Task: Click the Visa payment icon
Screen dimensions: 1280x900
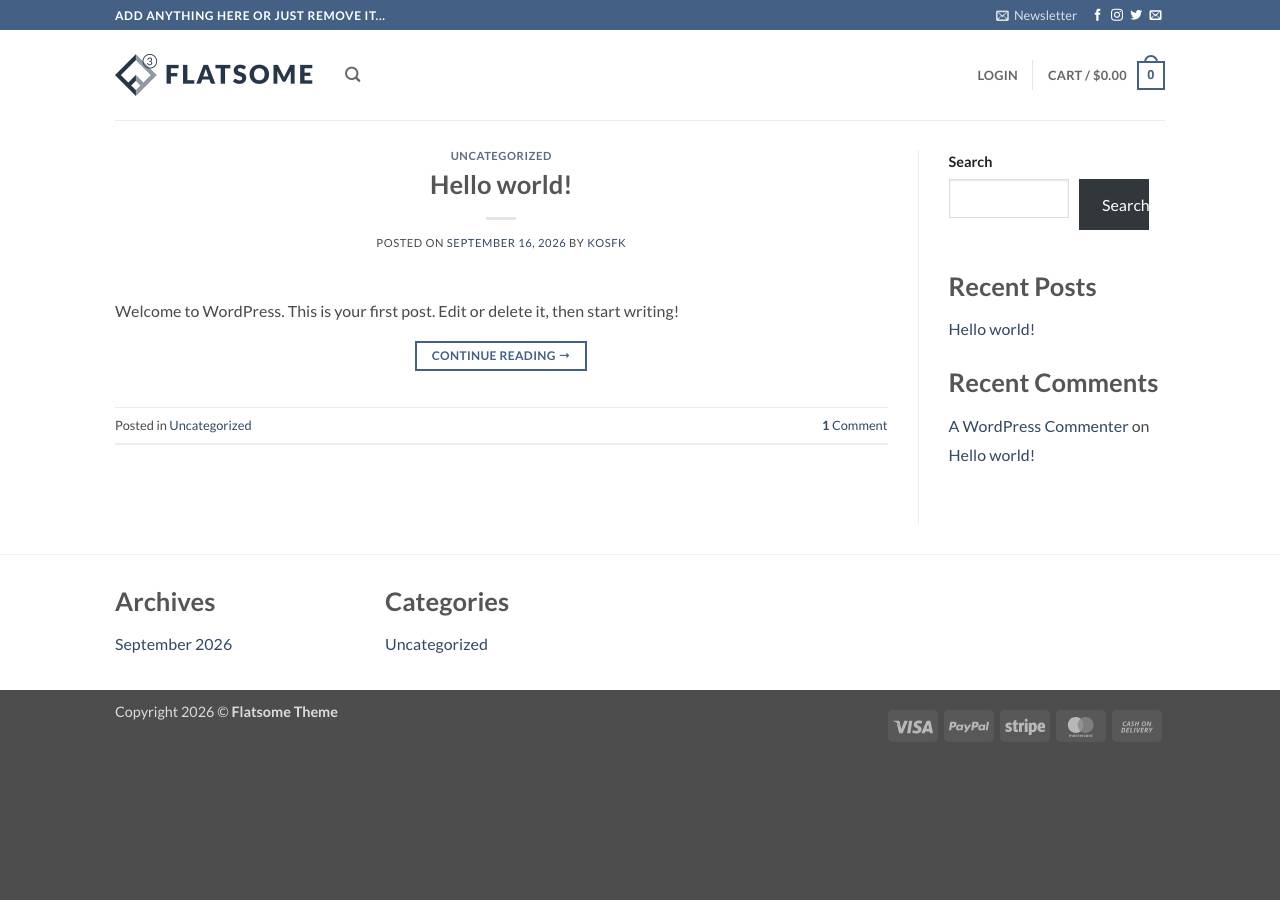Action: [x=913, y=726]
